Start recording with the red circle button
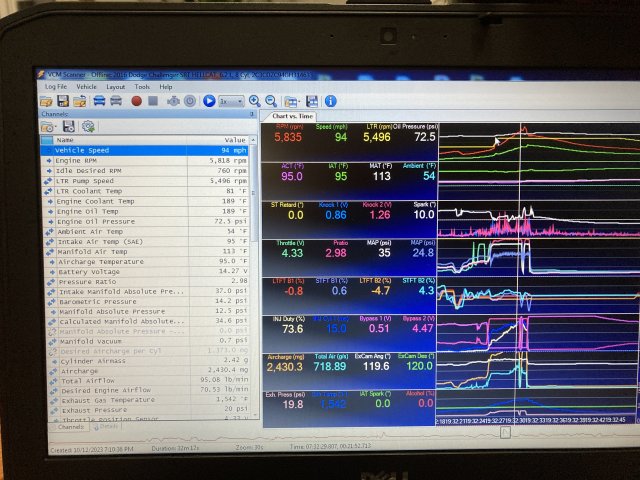The height and width of the screenshot is (480, 640). click(x=137, y=101)
